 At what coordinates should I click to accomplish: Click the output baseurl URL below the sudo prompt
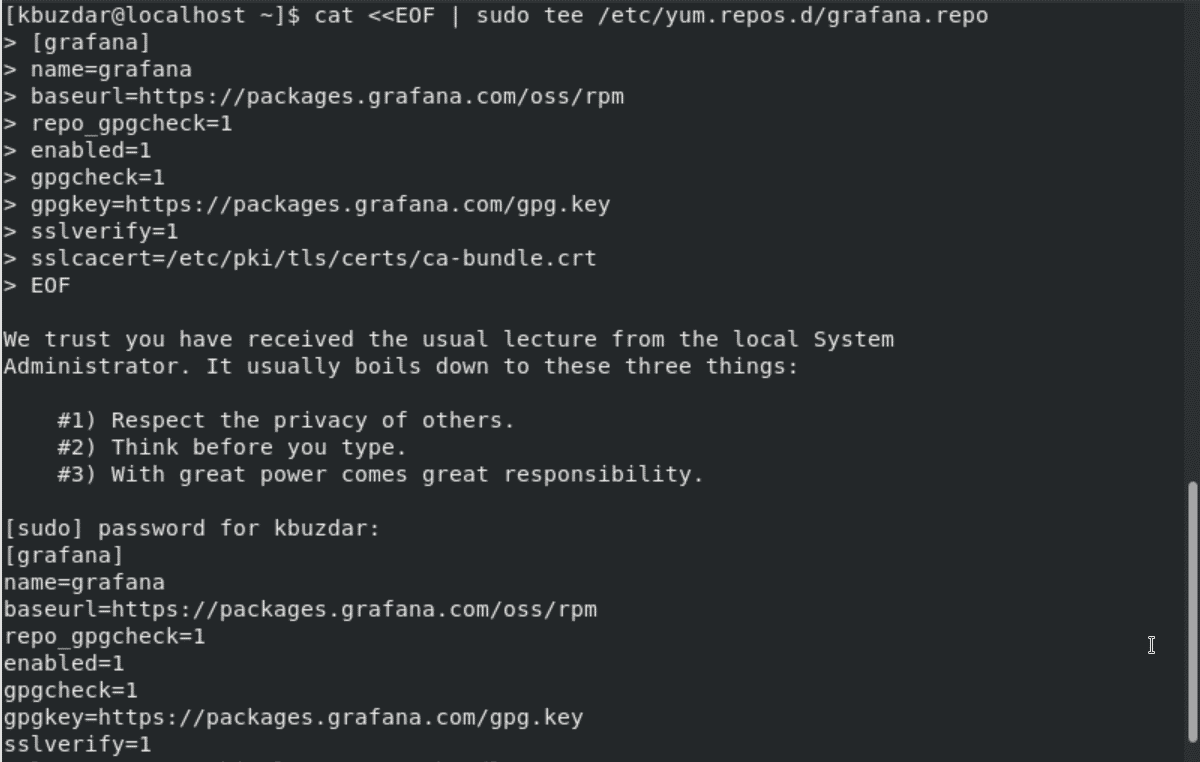click(354, 609)
